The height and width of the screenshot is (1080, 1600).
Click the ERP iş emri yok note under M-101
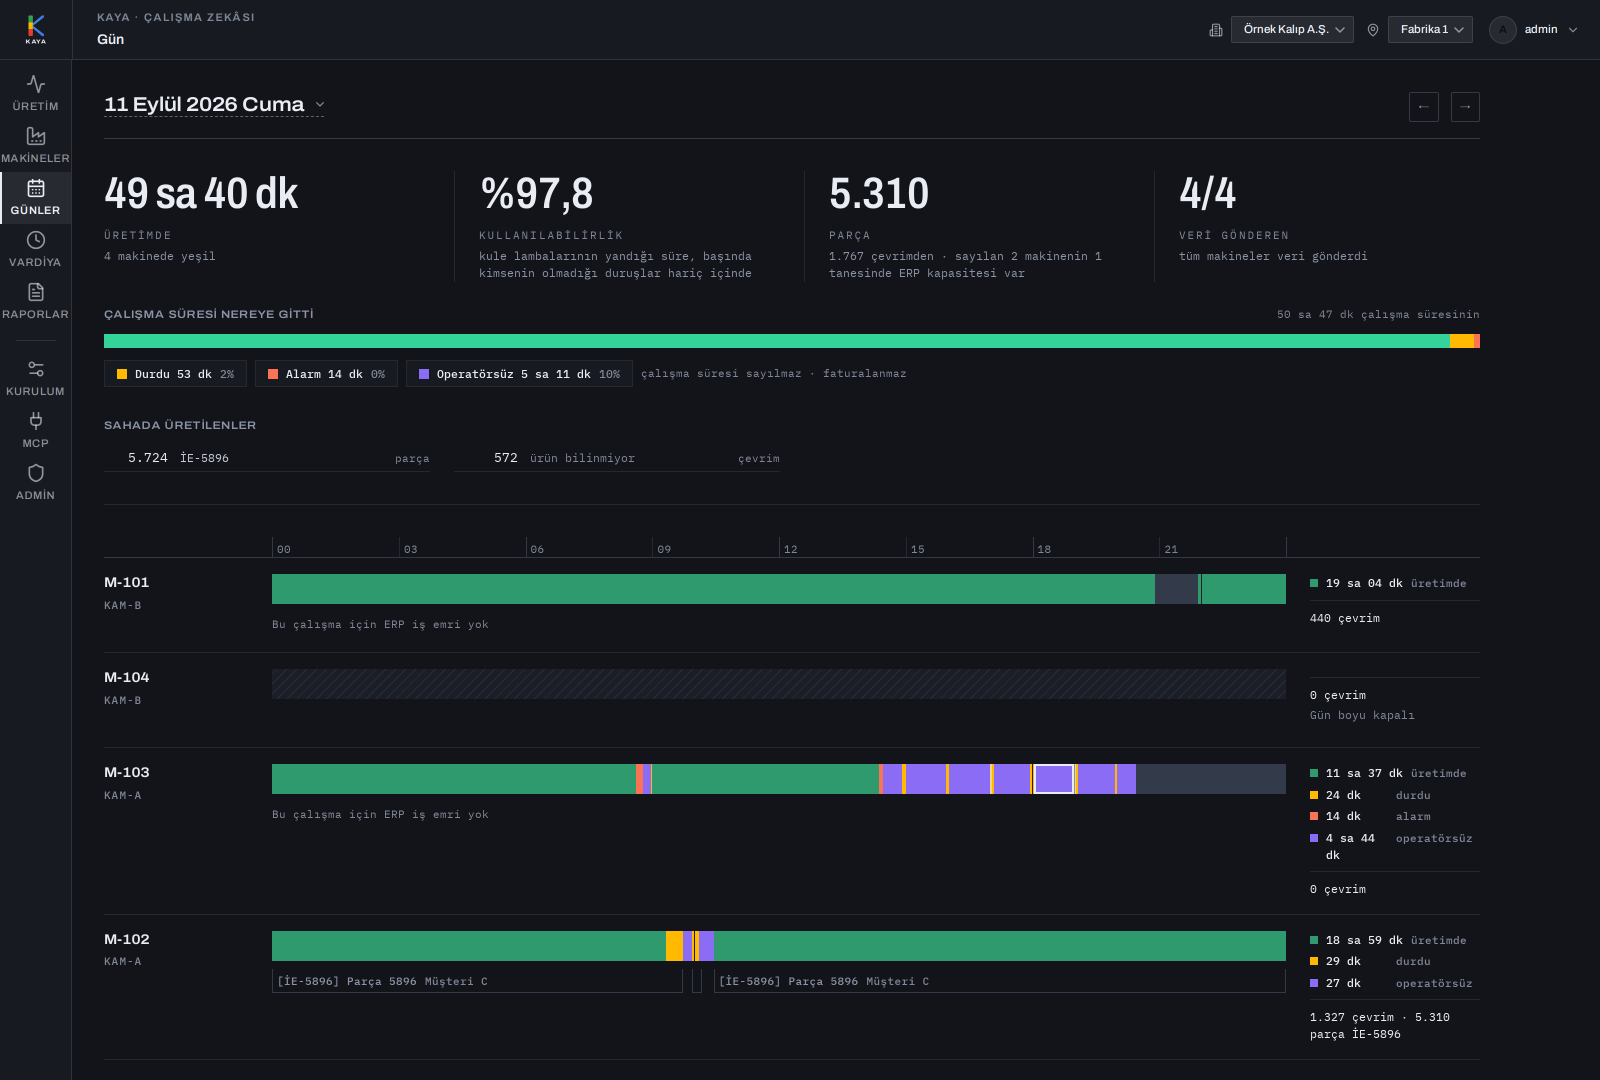380,624
